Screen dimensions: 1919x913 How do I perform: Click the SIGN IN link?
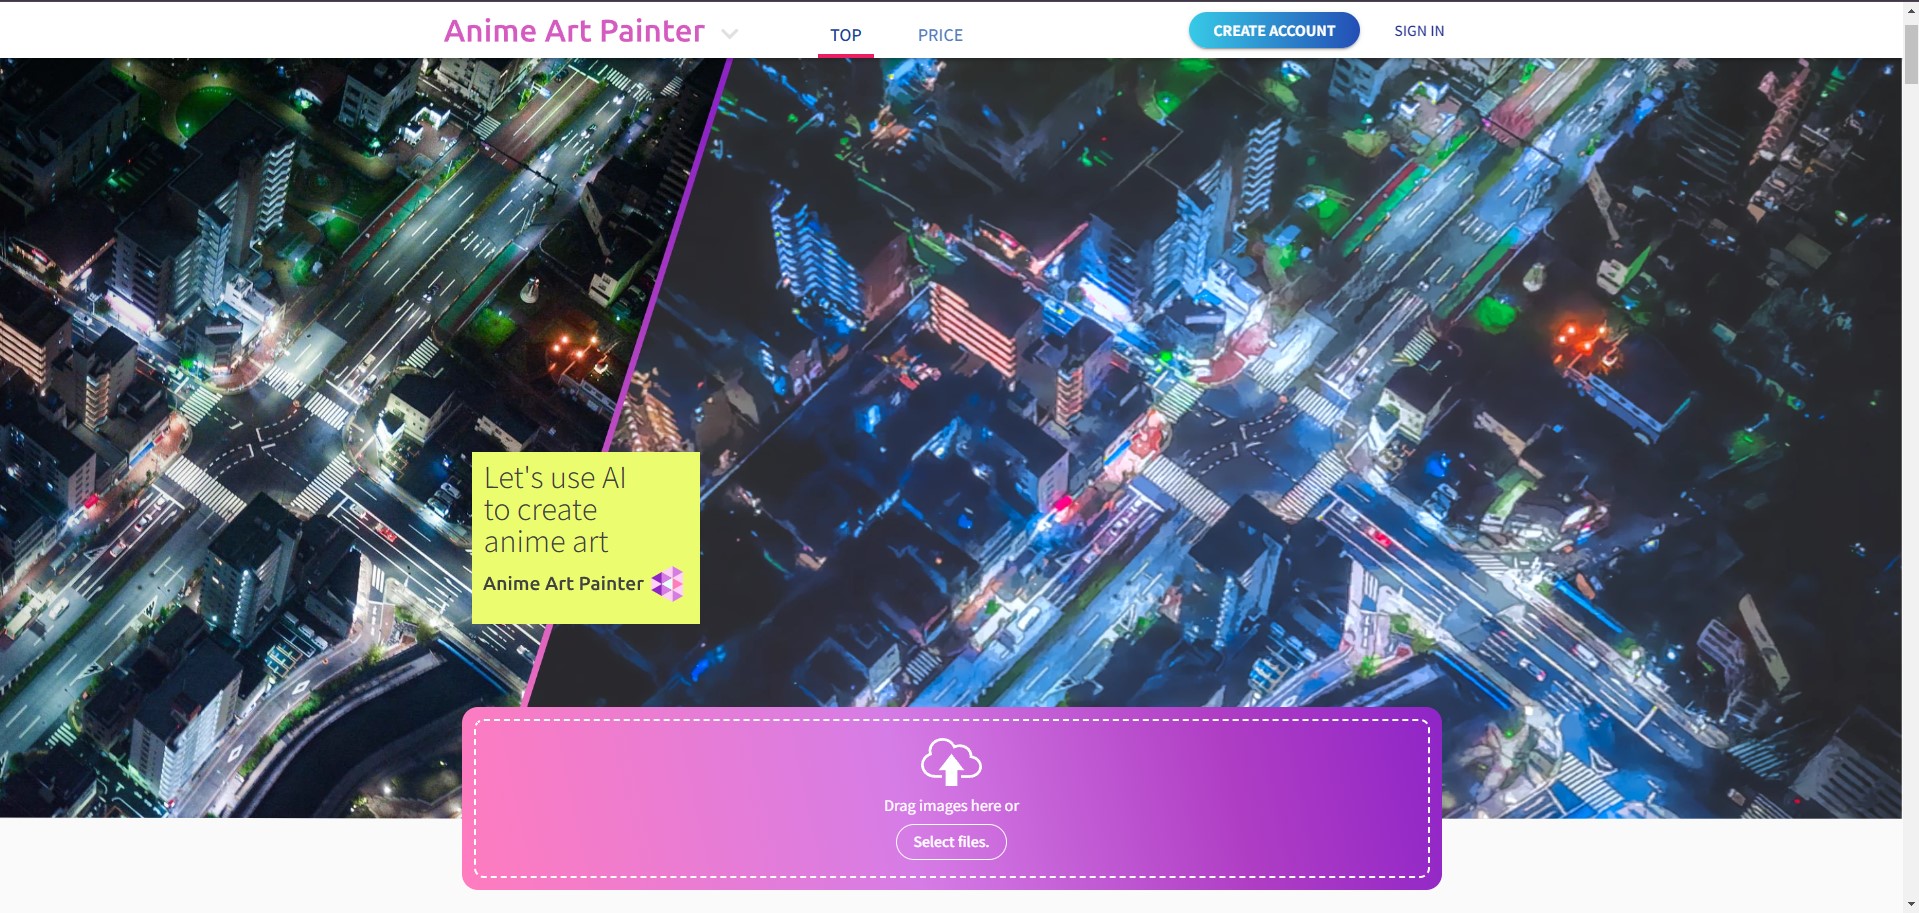point(1419,31)
